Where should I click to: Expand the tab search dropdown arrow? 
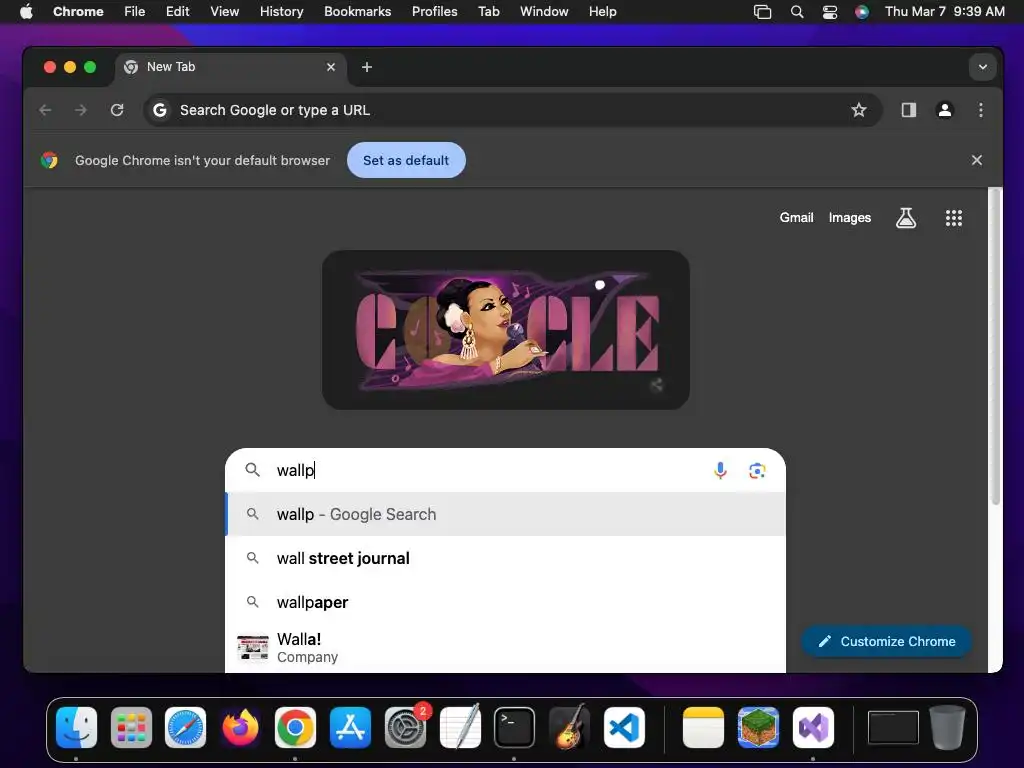click(x=982, y=67)
